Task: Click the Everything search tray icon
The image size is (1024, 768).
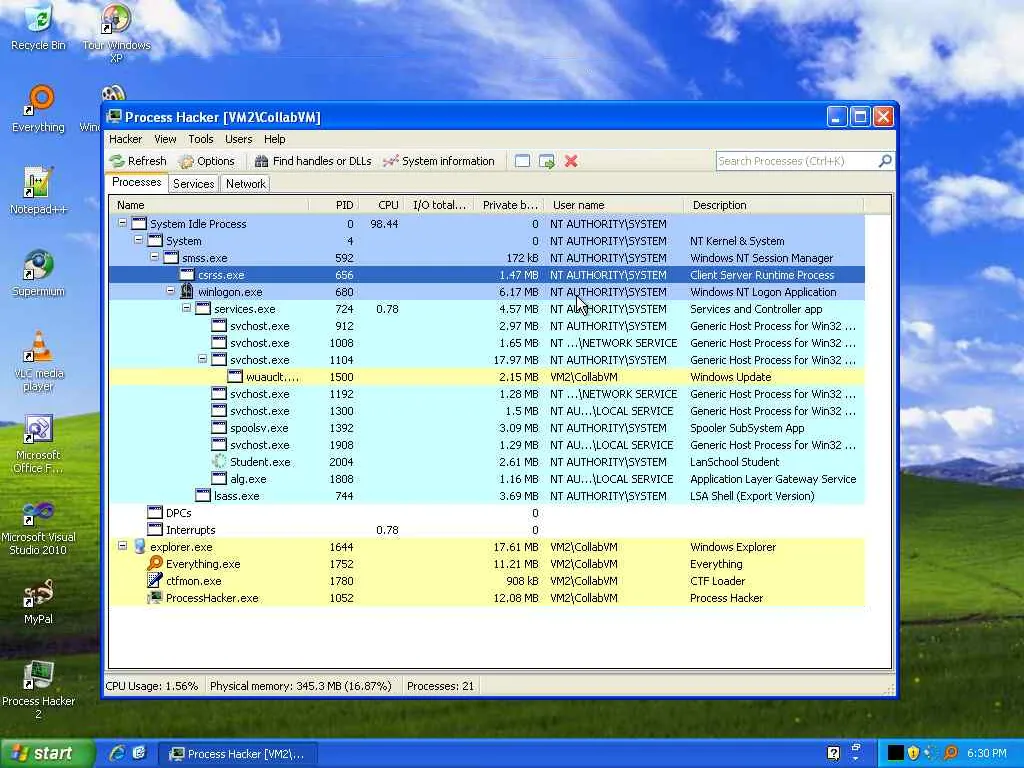Action: [x=951, y=753]
